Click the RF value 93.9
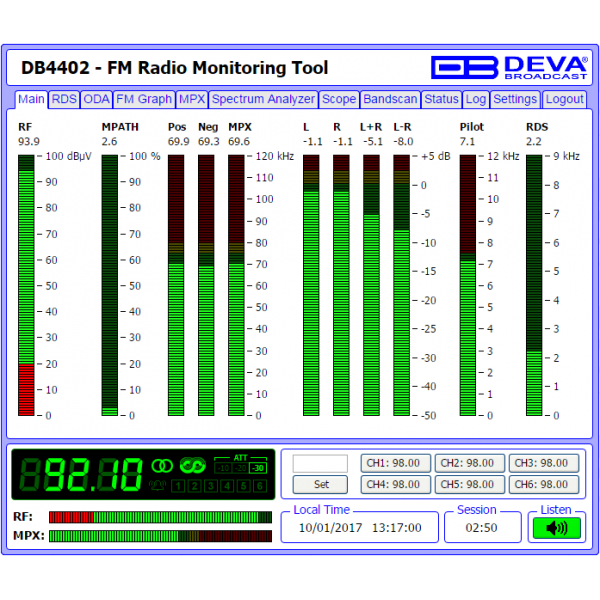 coord(29,142)
